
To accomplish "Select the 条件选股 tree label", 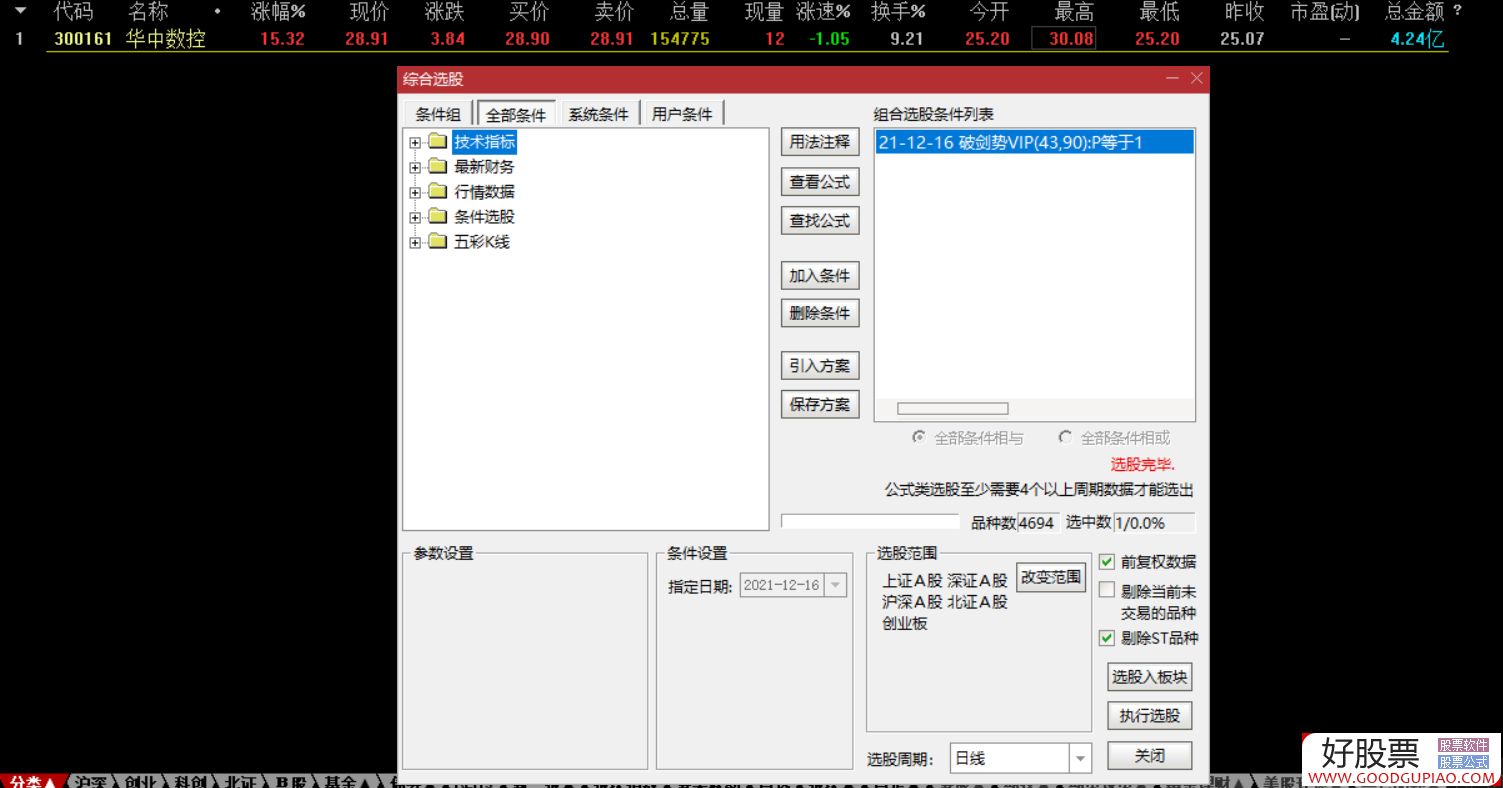I will pyautogui.click(x=484, y=217).
